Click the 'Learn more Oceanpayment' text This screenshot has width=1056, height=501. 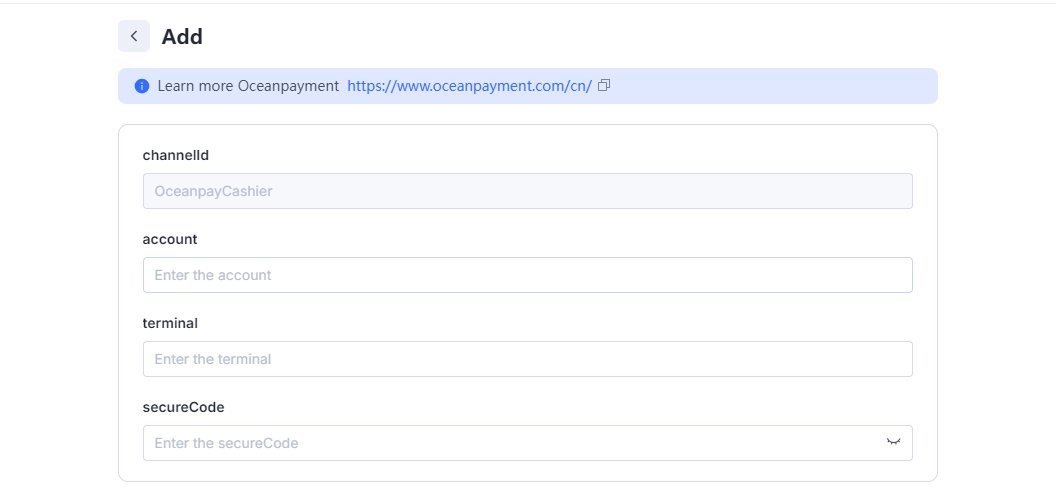tap(248, 86)
